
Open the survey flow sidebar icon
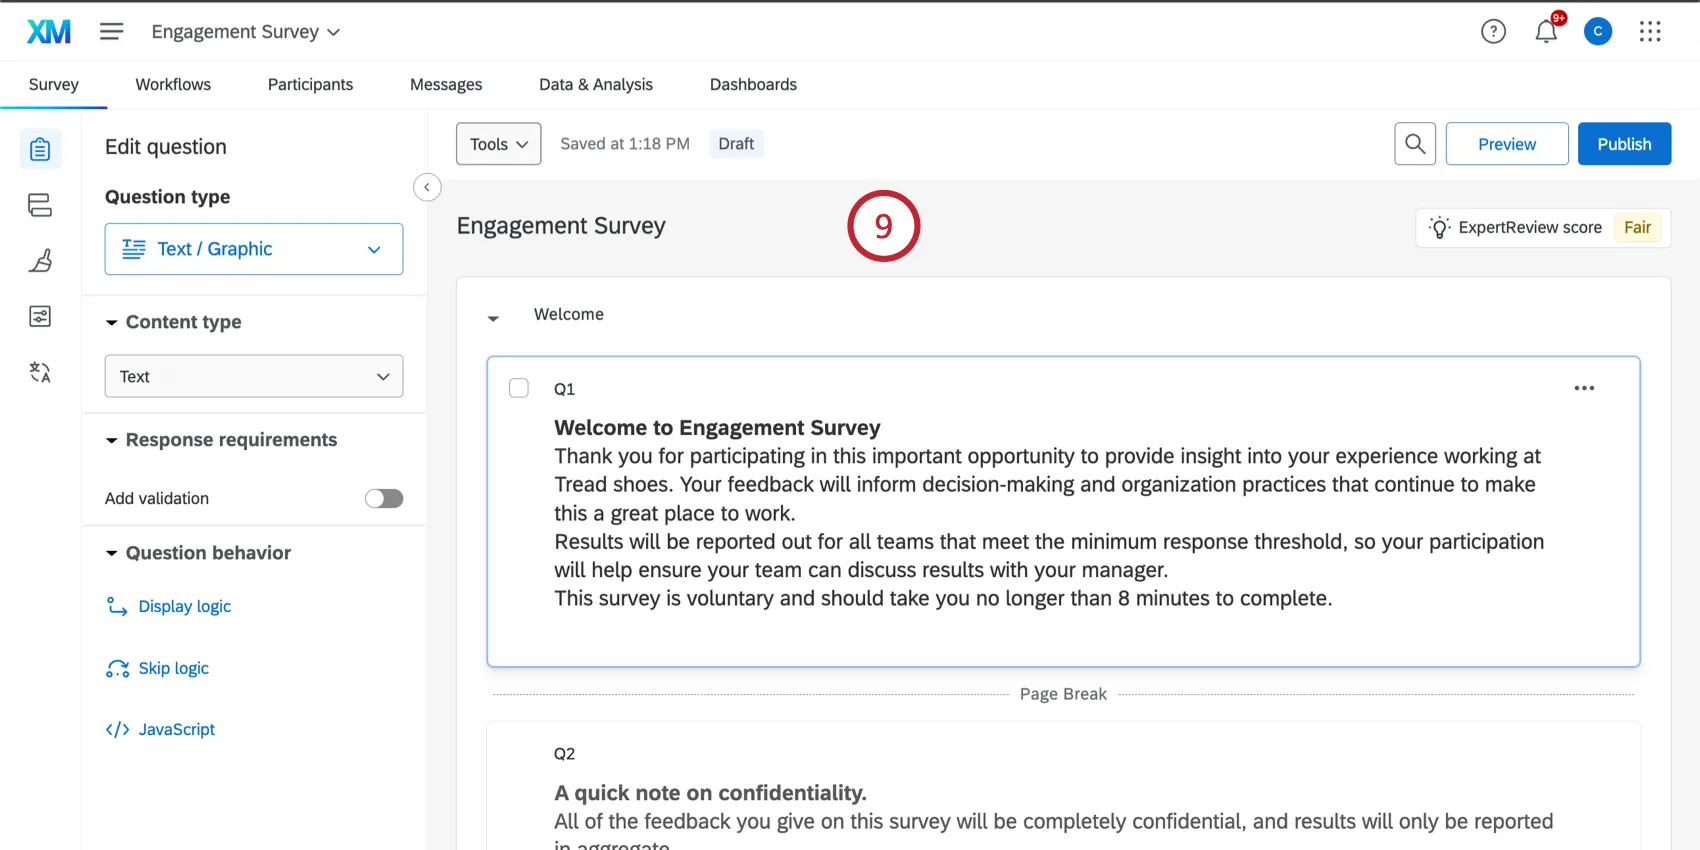[40, 205]
